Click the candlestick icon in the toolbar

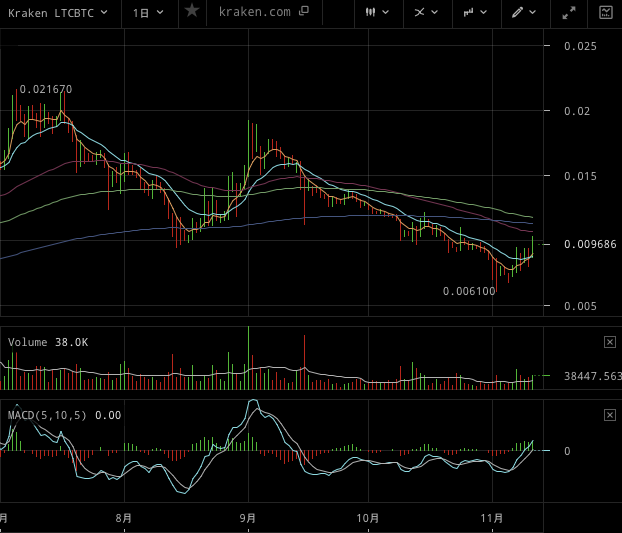371,12
